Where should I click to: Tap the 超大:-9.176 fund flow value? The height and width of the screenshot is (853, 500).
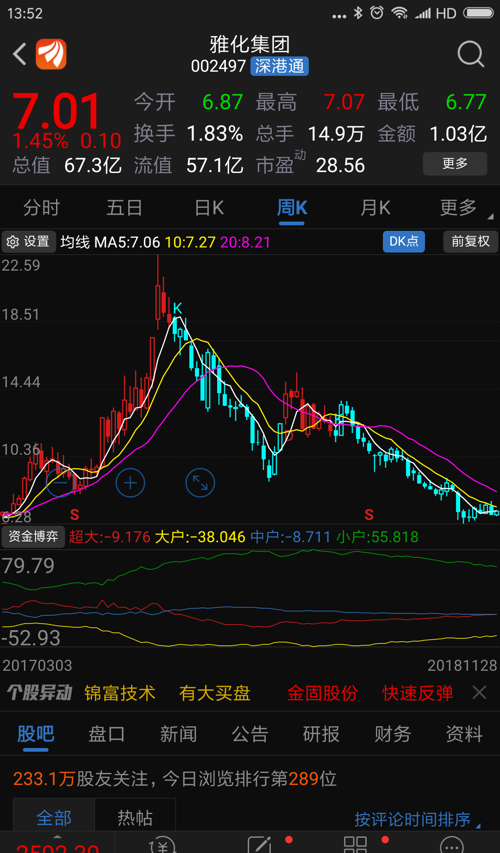point(110,537)
